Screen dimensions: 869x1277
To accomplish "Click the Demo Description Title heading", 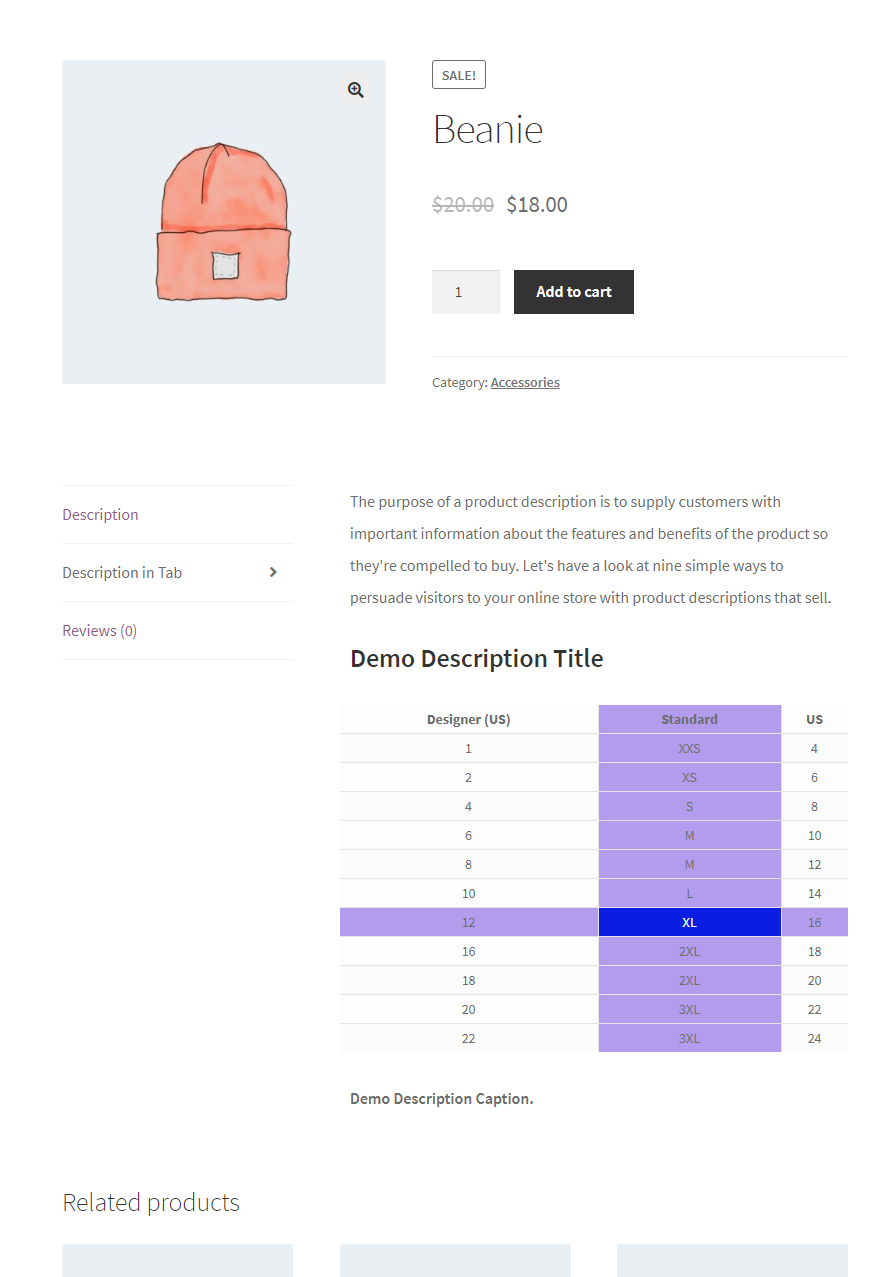I will pyautogui.click(x=476, y=658).
